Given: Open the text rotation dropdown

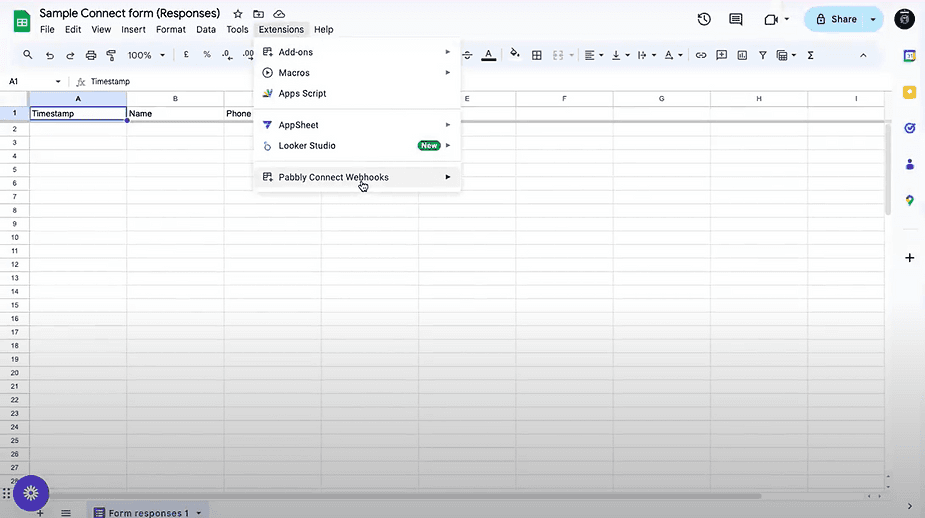Looking at the screenshot, I should coord(673,55).
